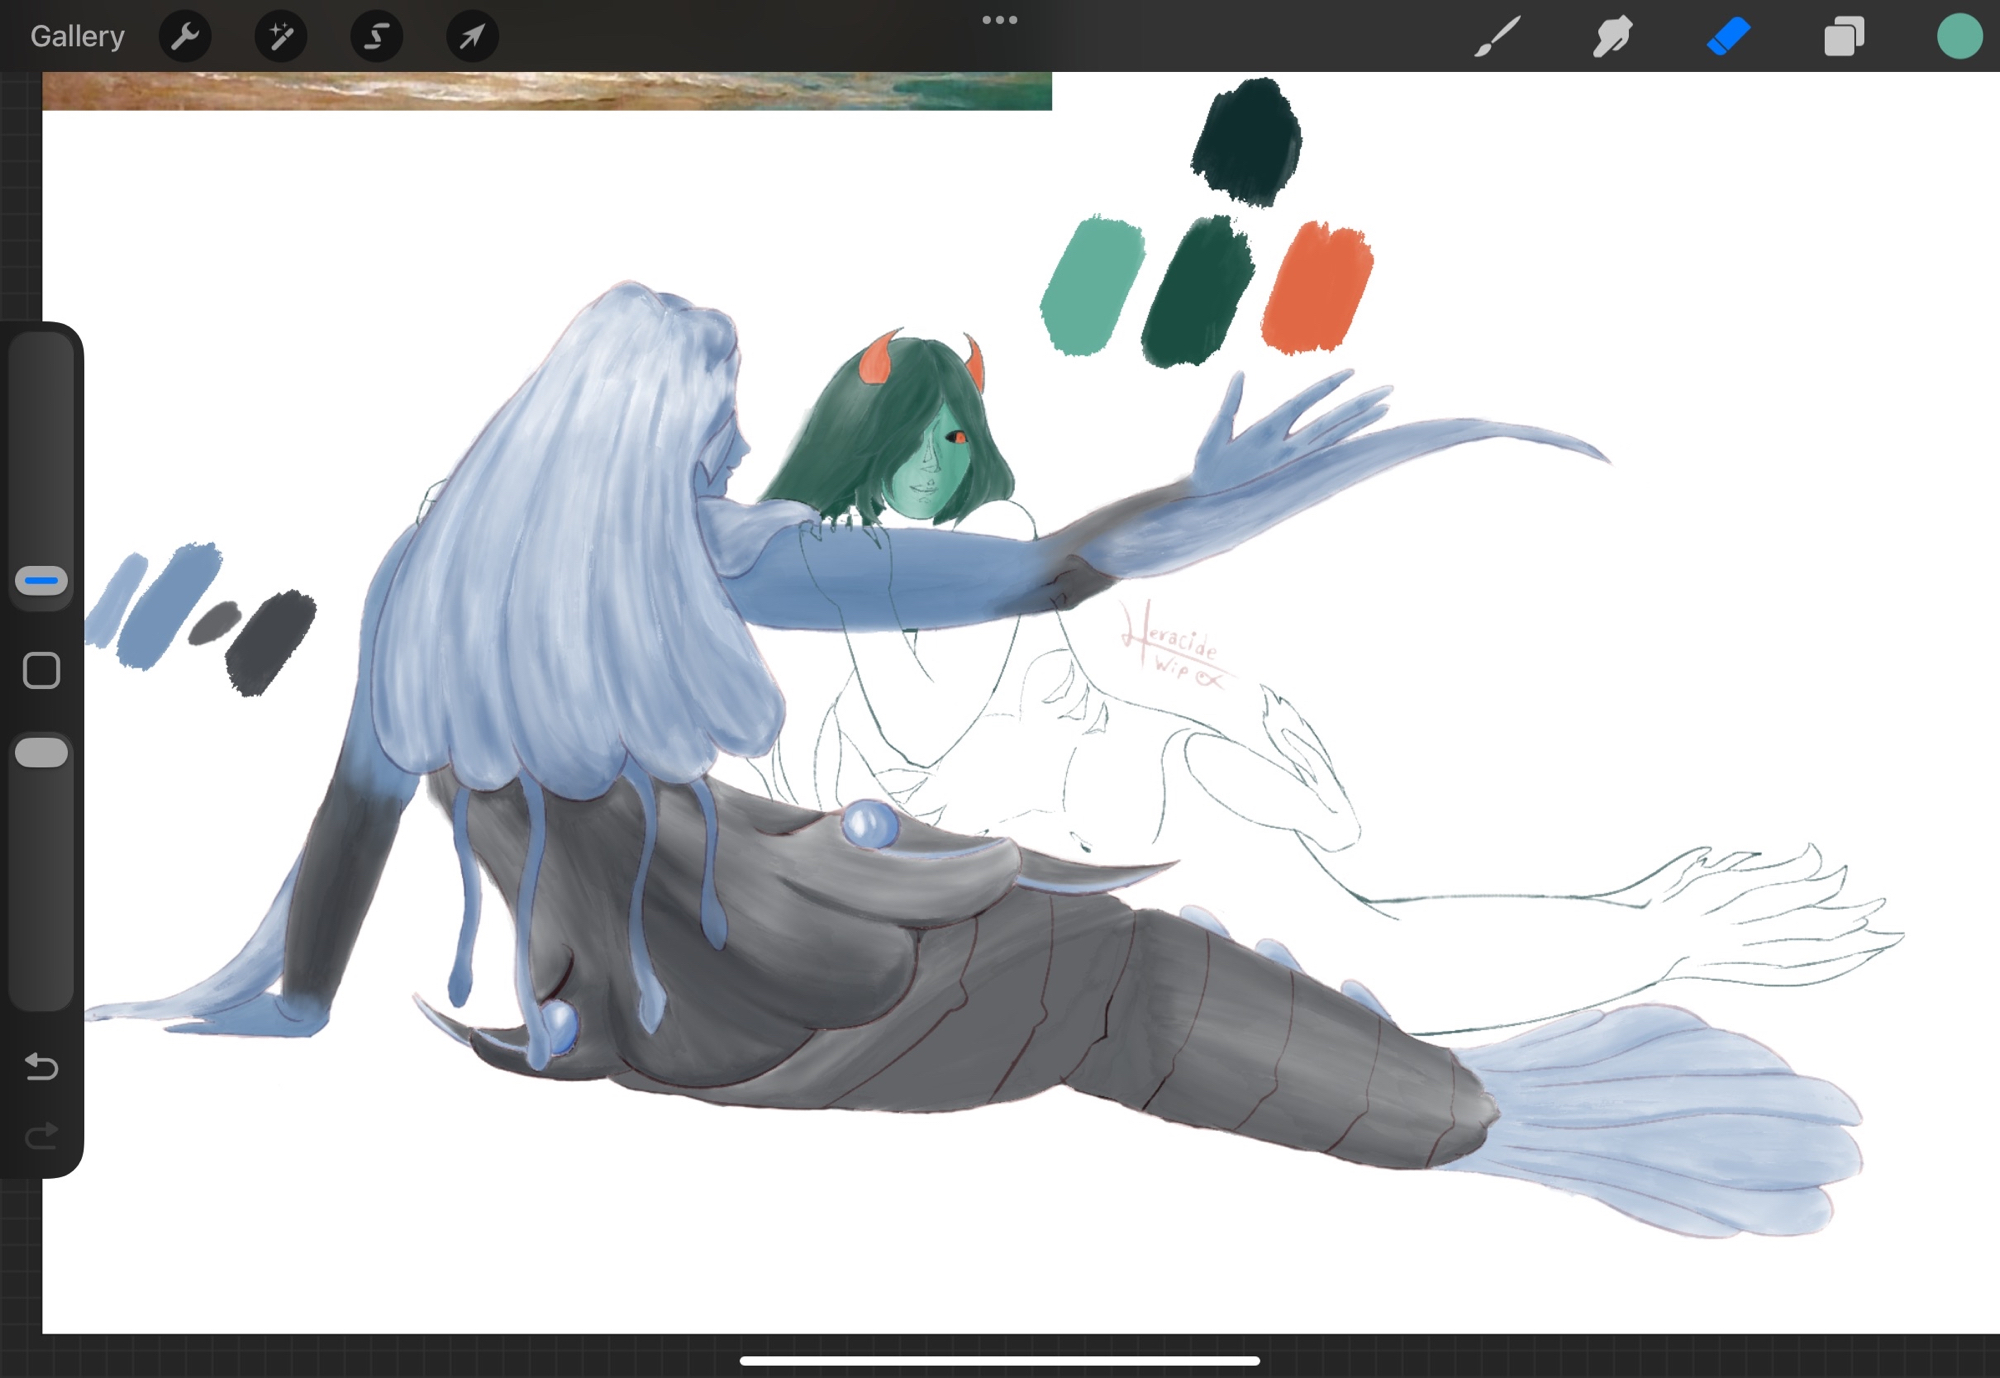Tap the iPad home indicator bar
Image resolution: width=2000 pixels, height=1378 pixels.
[999, 1361]
